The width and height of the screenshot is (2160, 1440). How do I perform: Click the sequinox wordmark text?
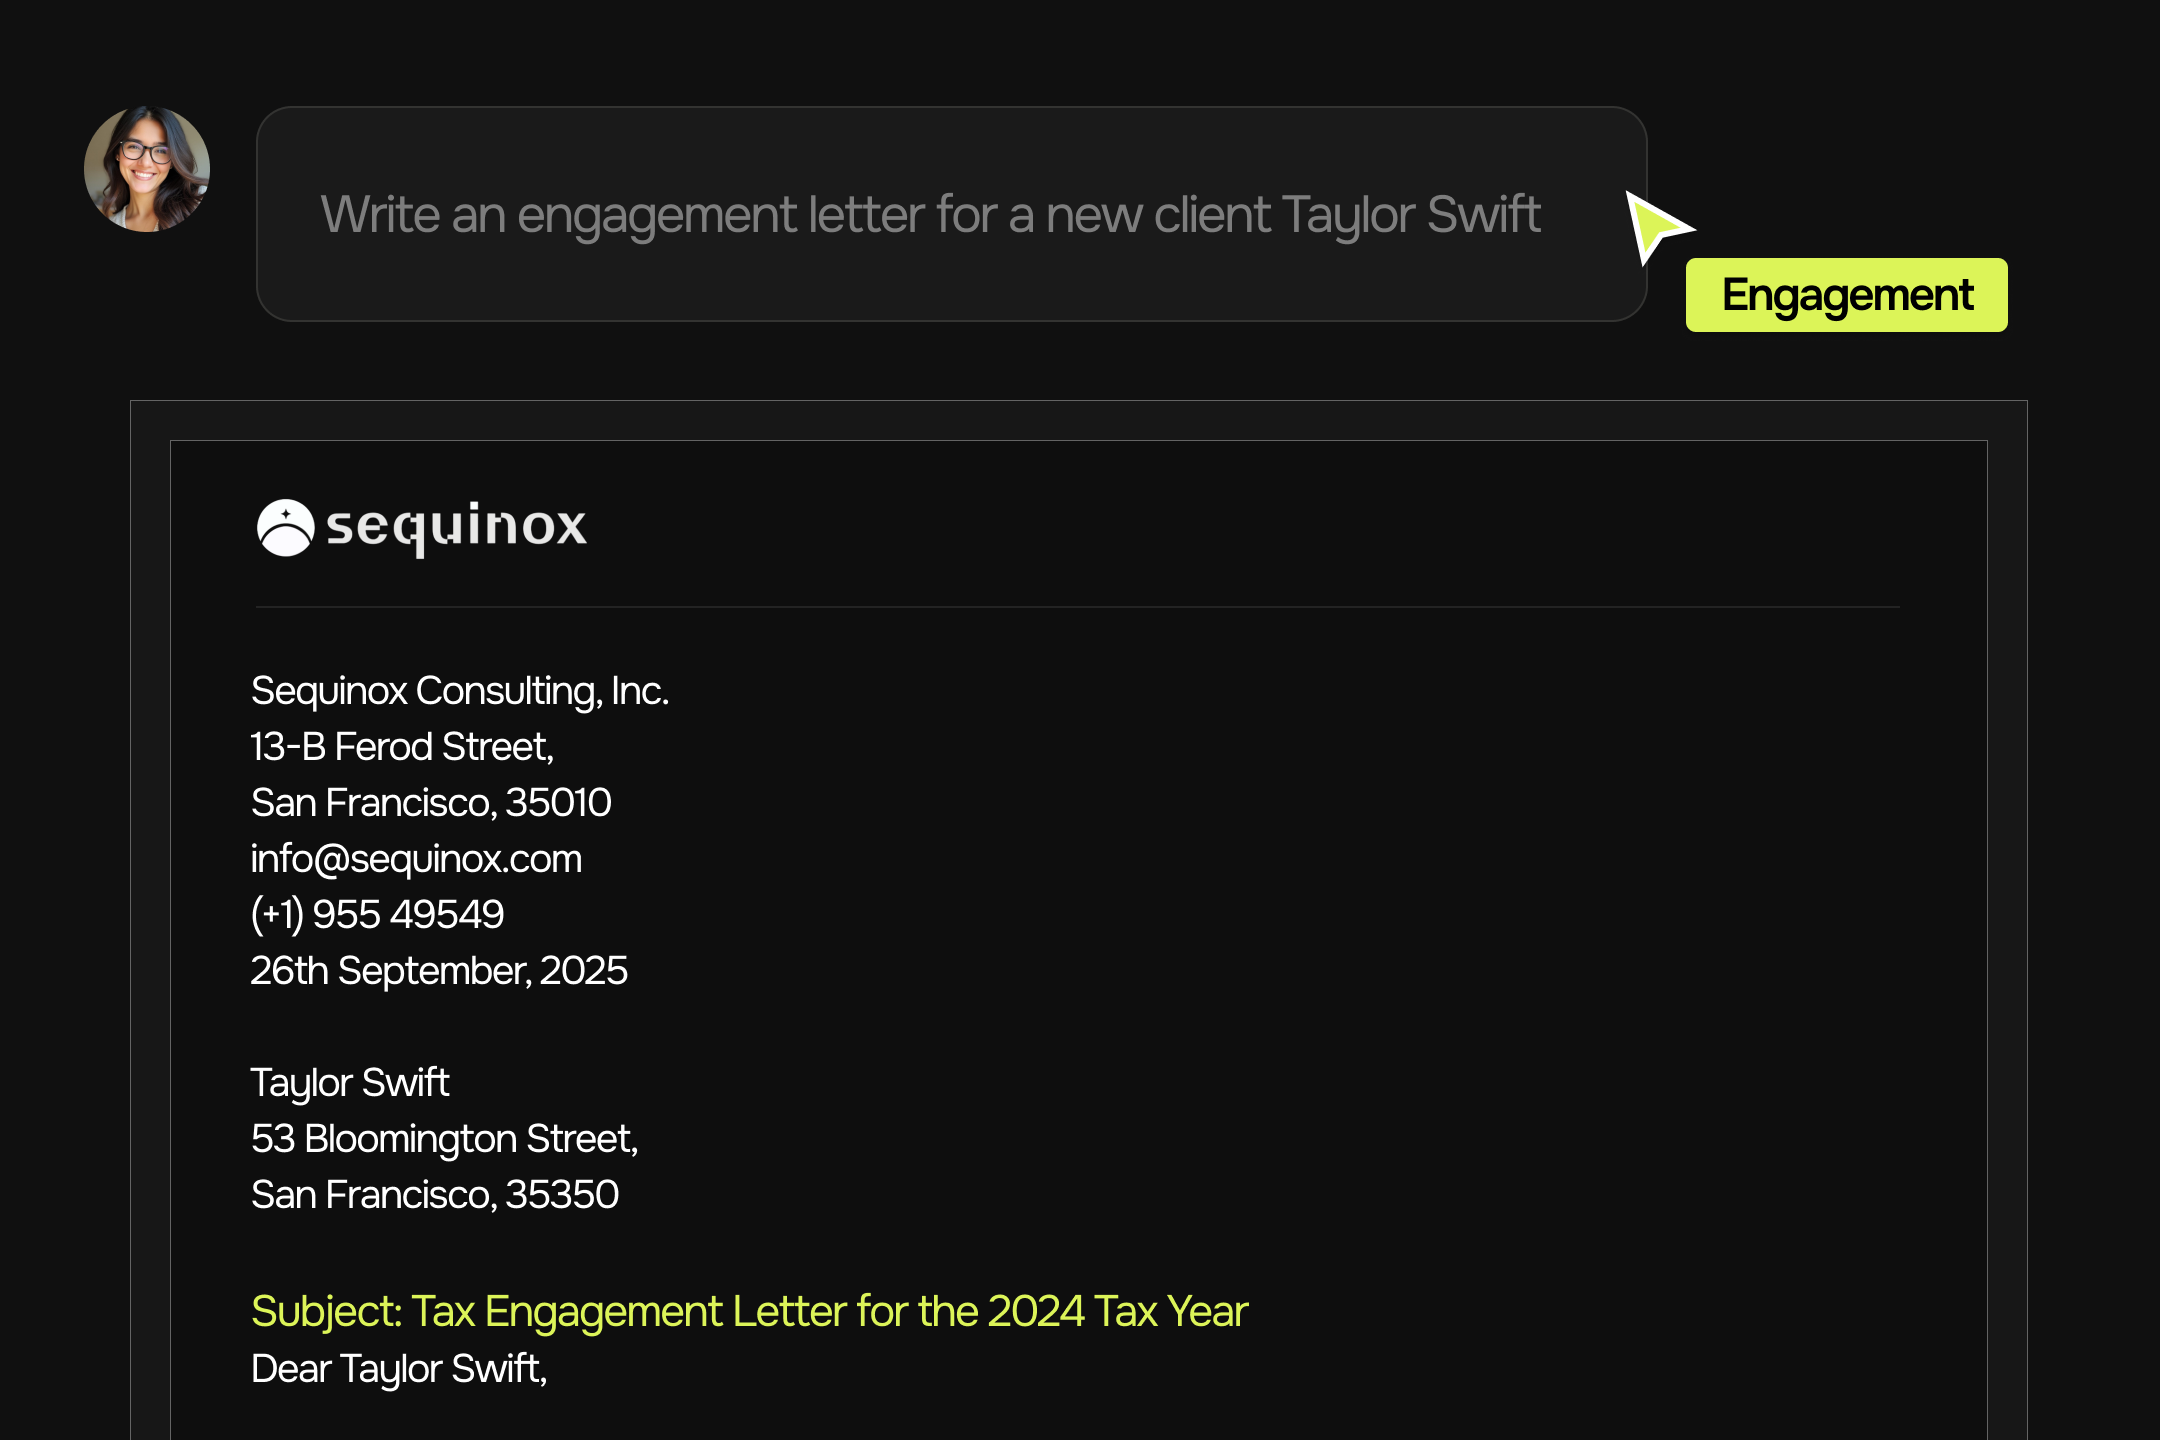tap(456, 527)
